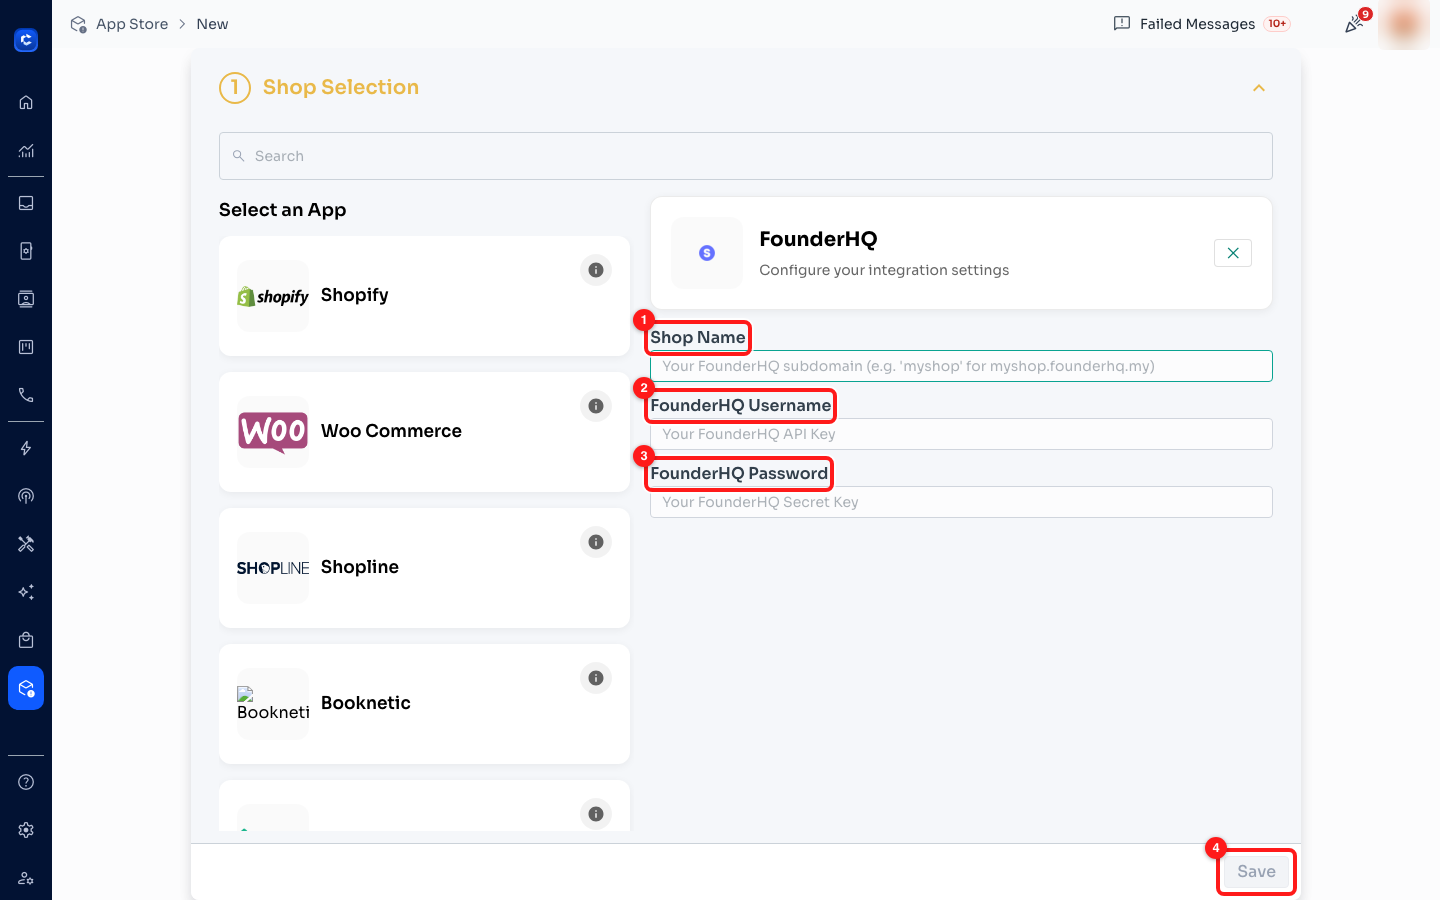
Task: Click the Configure your integration settings text
Action: pyautogui.click(x=884, y=270)
